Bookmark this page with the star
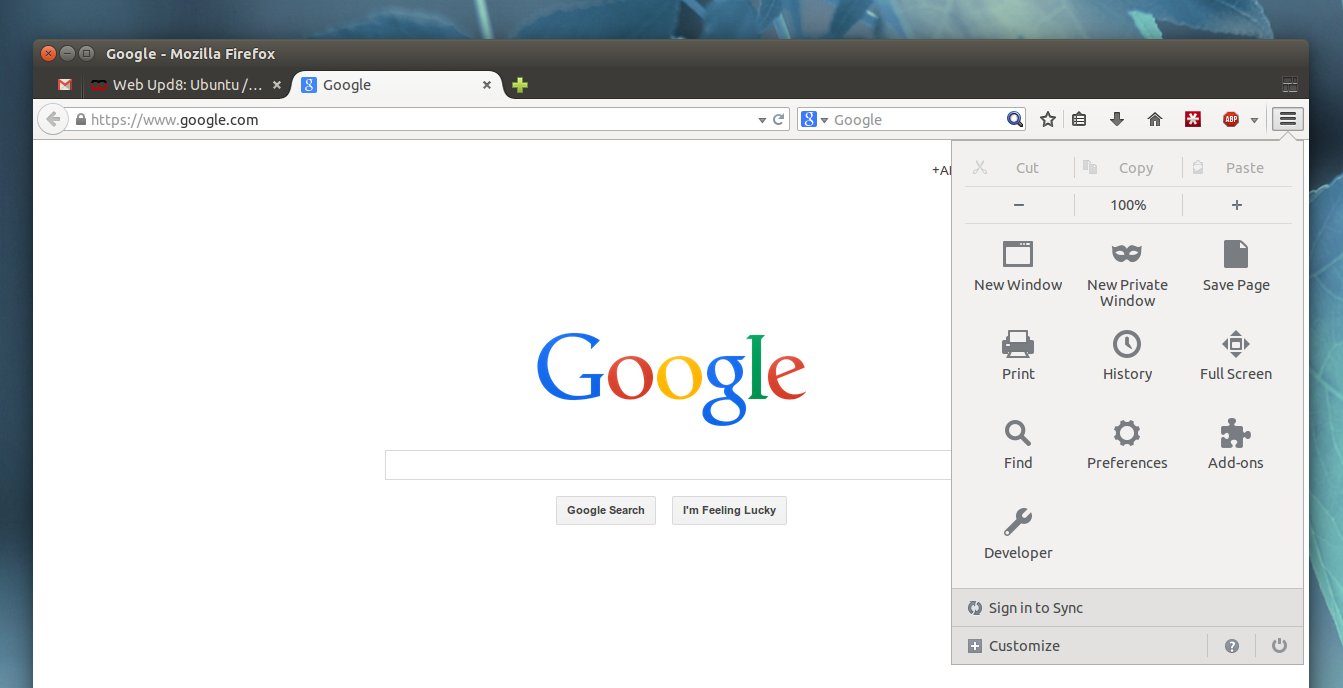The image size is (1343, 688). [x=1047, y=118]
